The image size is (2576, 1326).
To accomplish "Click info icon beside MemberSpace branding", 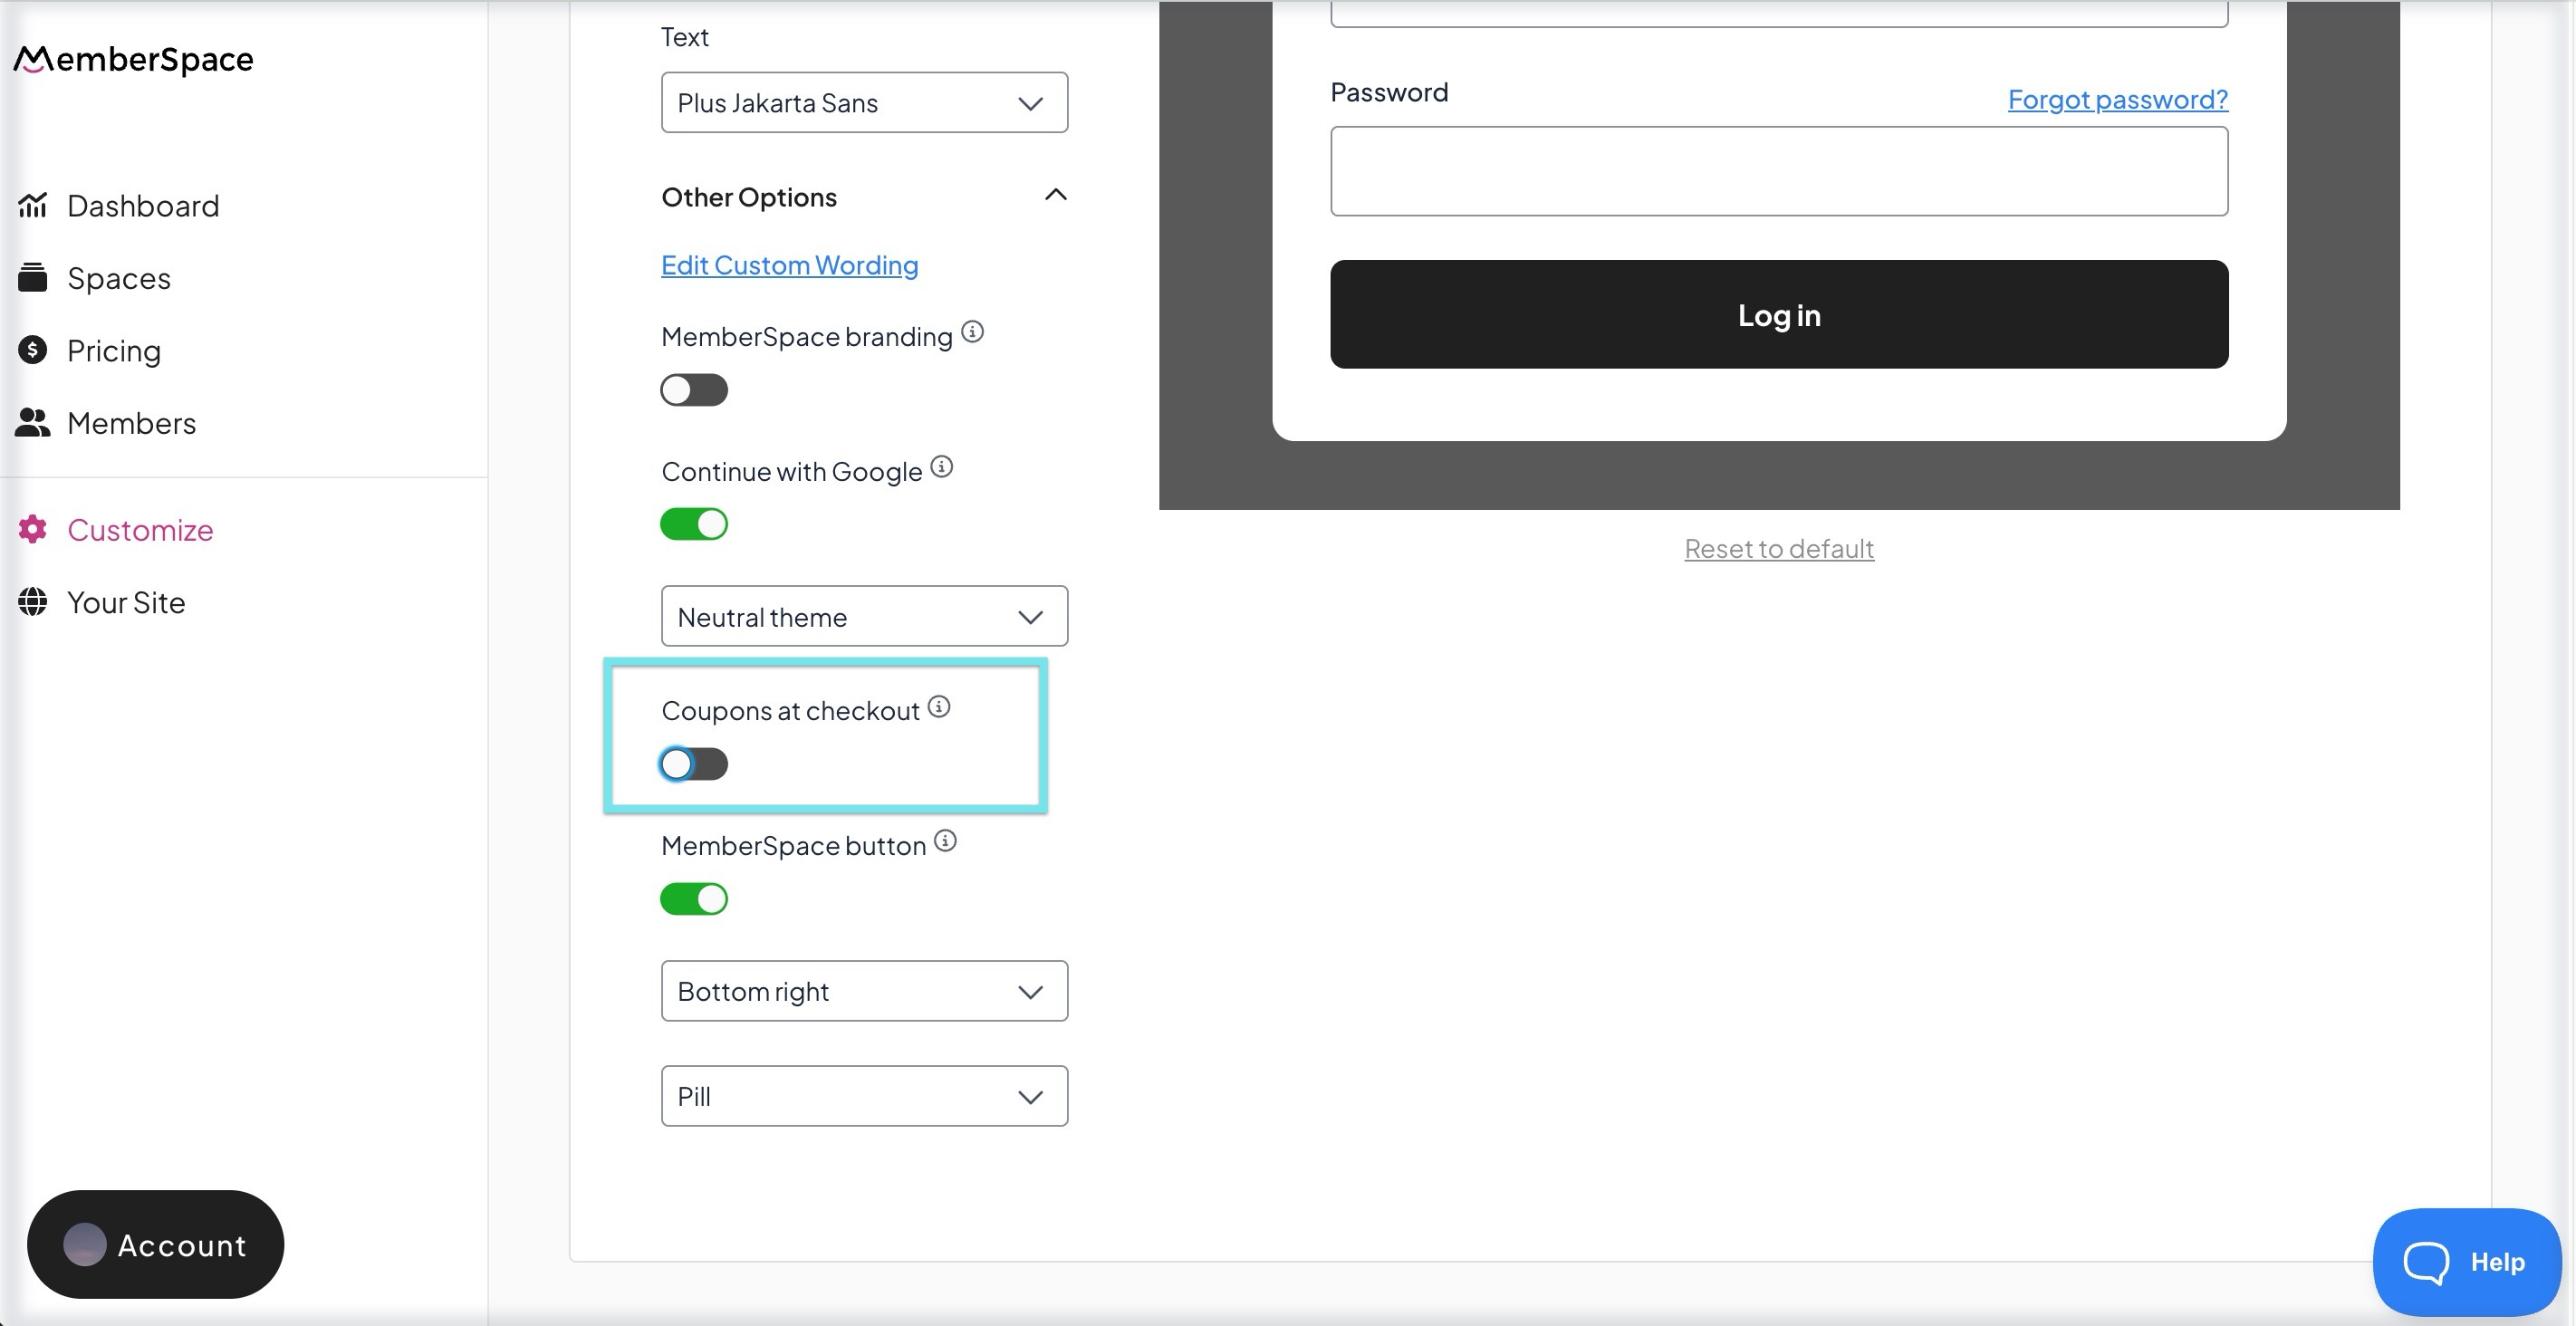I will (x=972, y=332).
